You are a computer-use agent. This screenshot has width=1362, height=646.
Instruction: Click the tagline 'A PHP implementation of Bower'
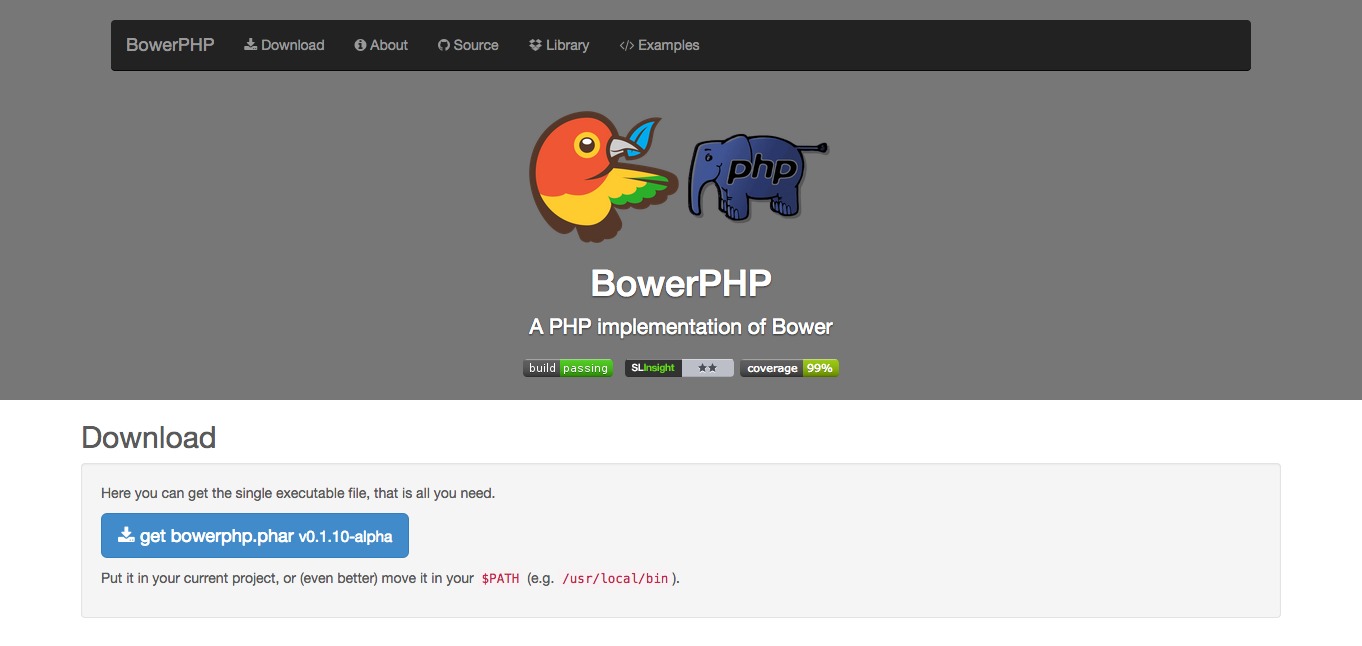[681, 327]
